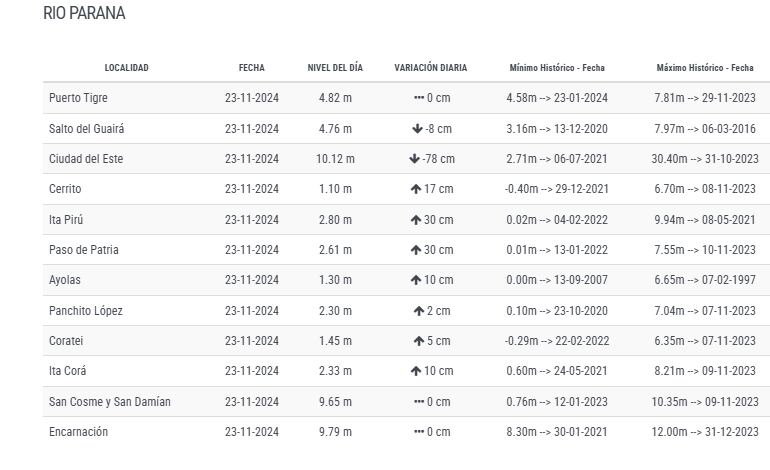The image size is (770, 470).
Task: Click the up arrow in Ita Corá row
Action: tap(415, 371)
